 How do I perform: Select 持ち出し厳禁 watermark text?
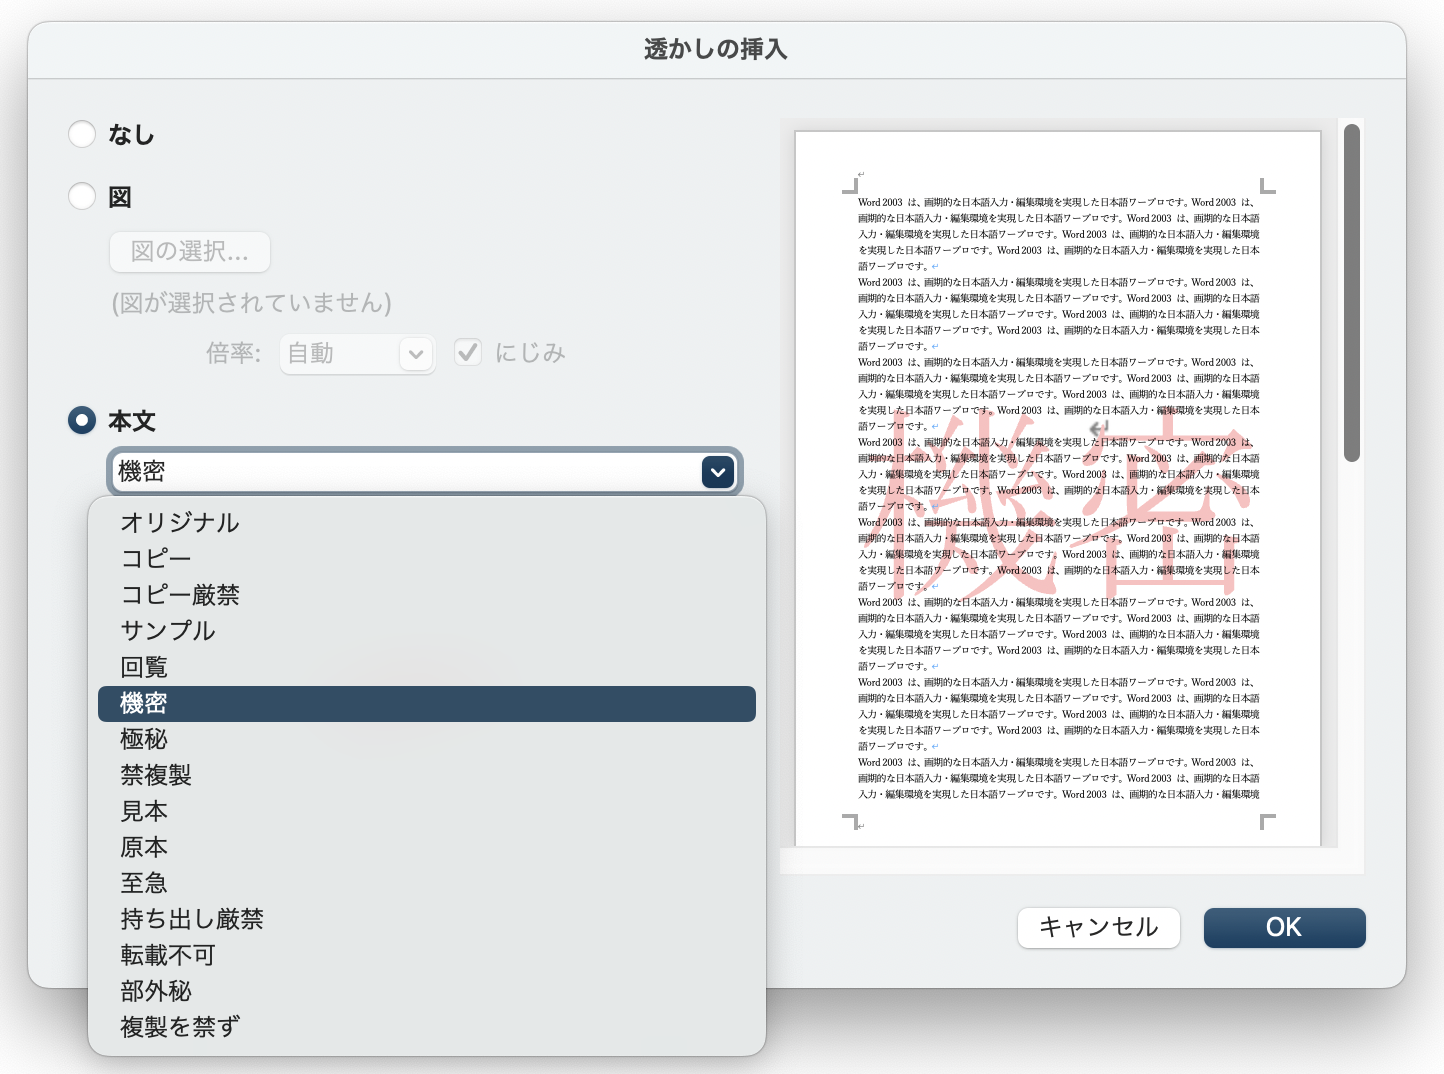click(x=190, y=919)
